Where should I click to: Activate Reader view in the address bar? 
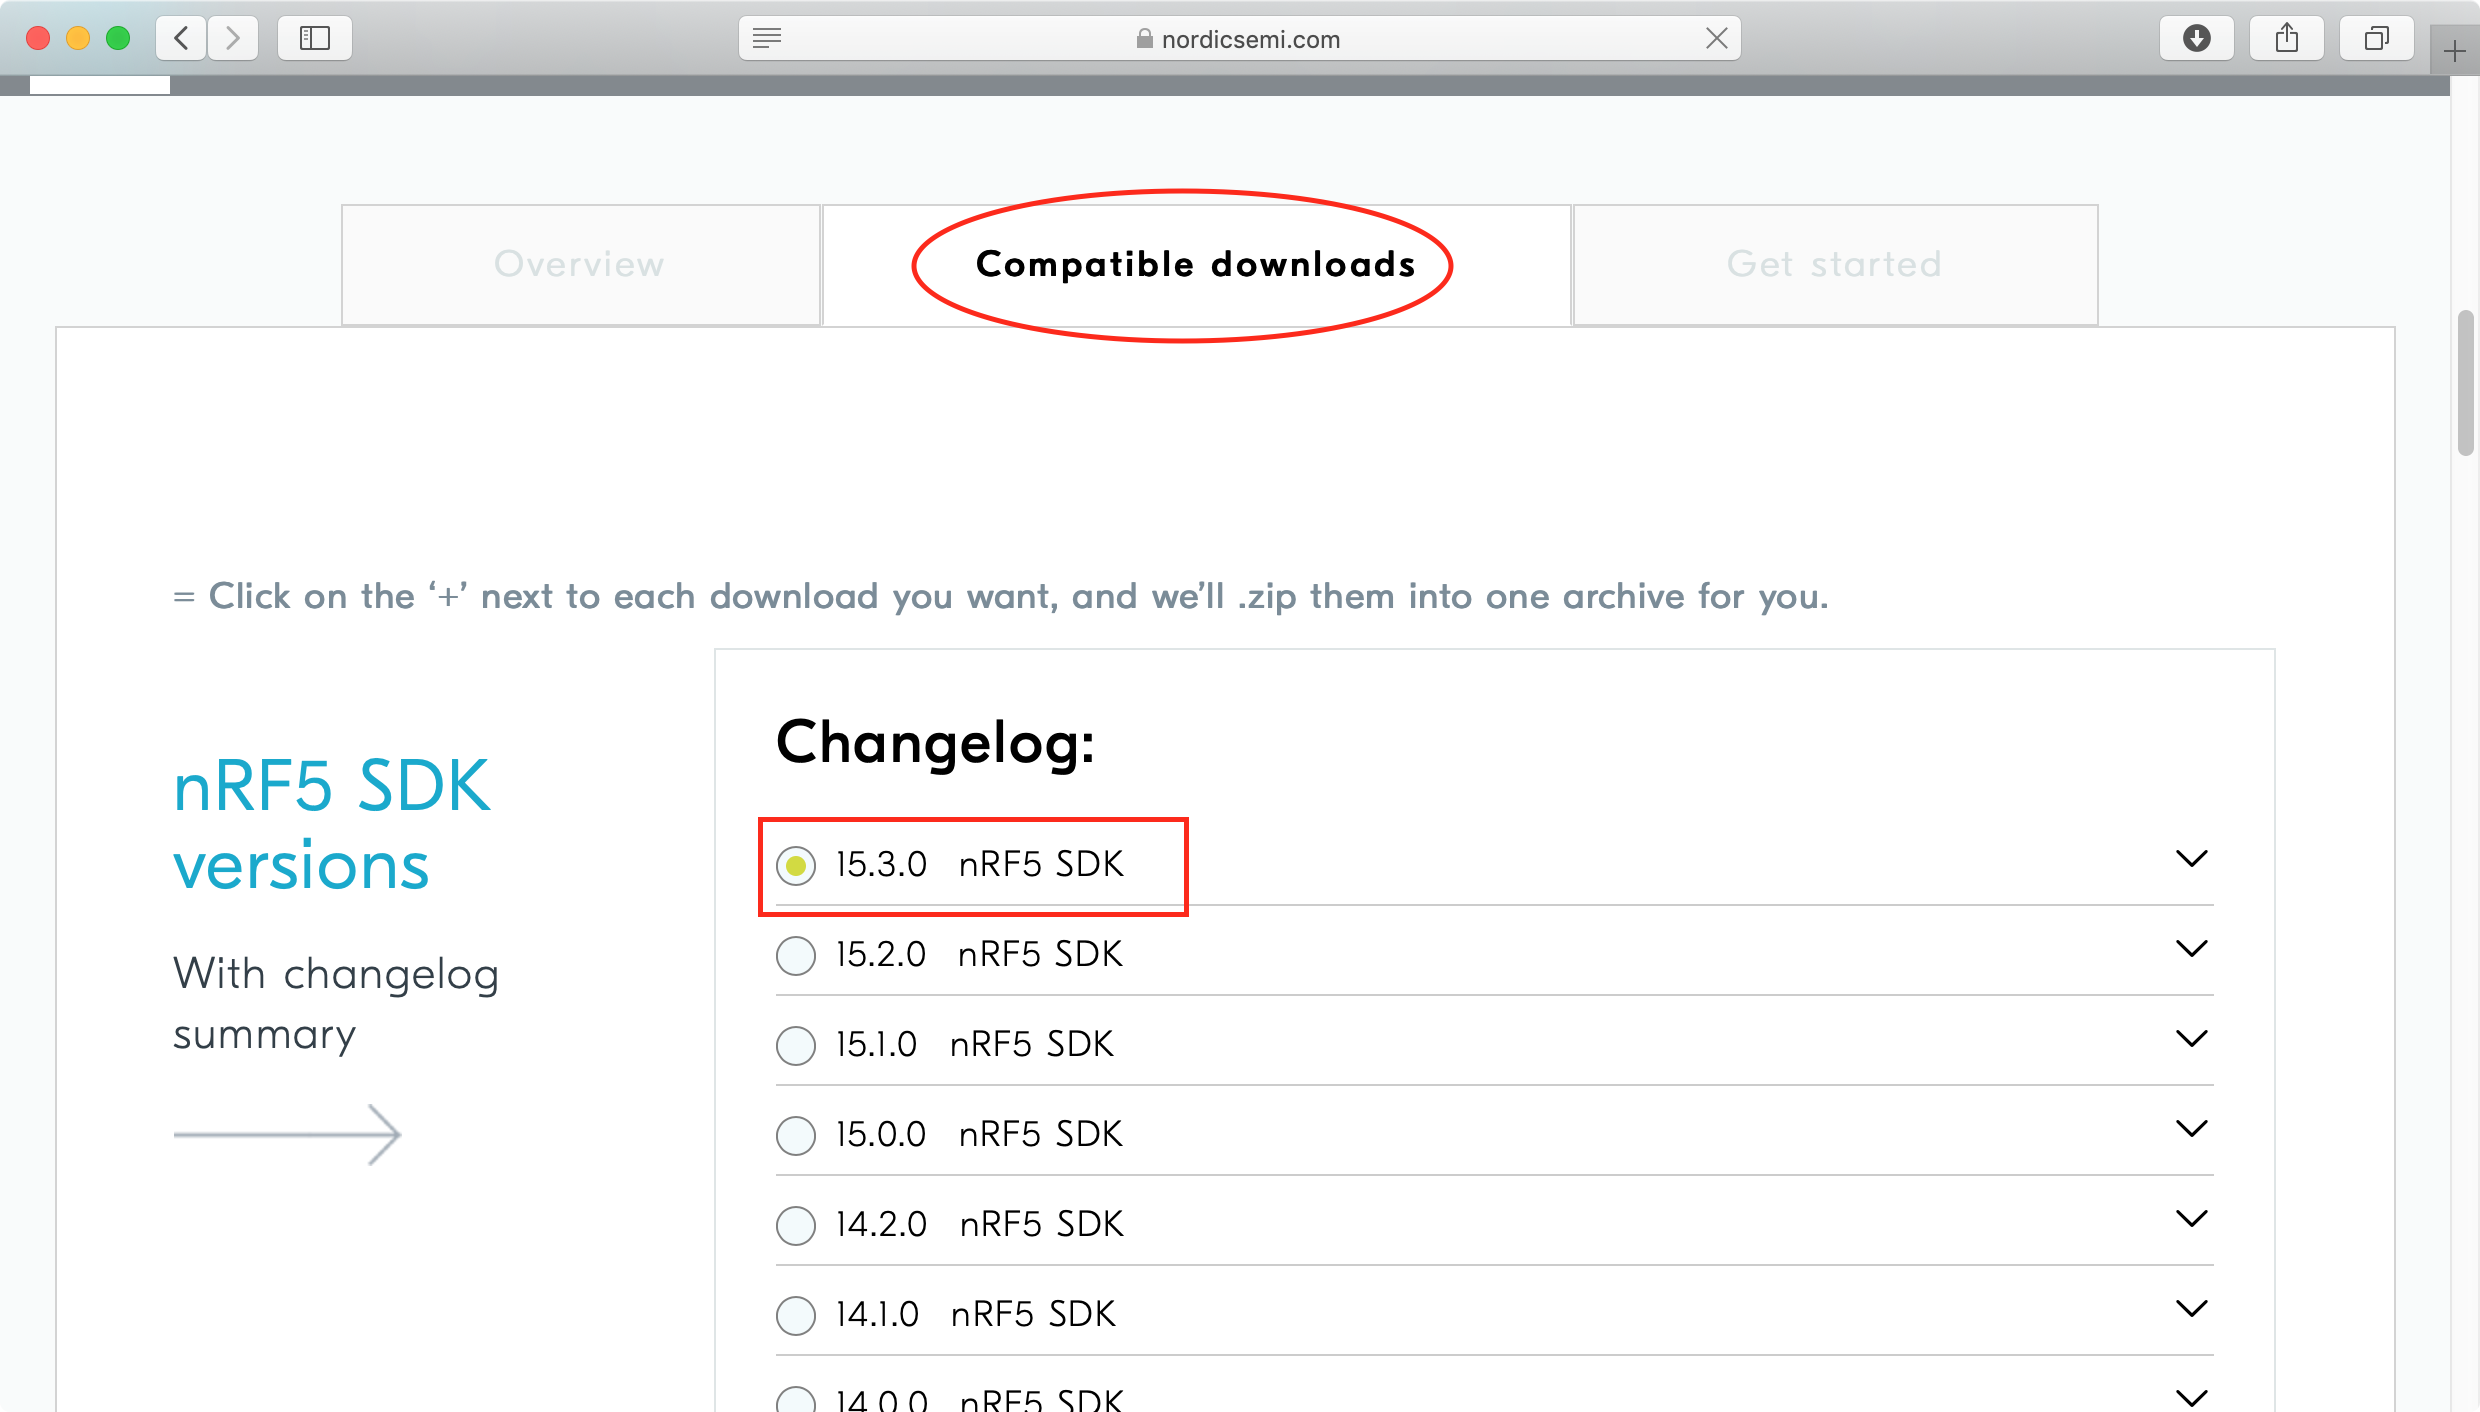[766, 38]
